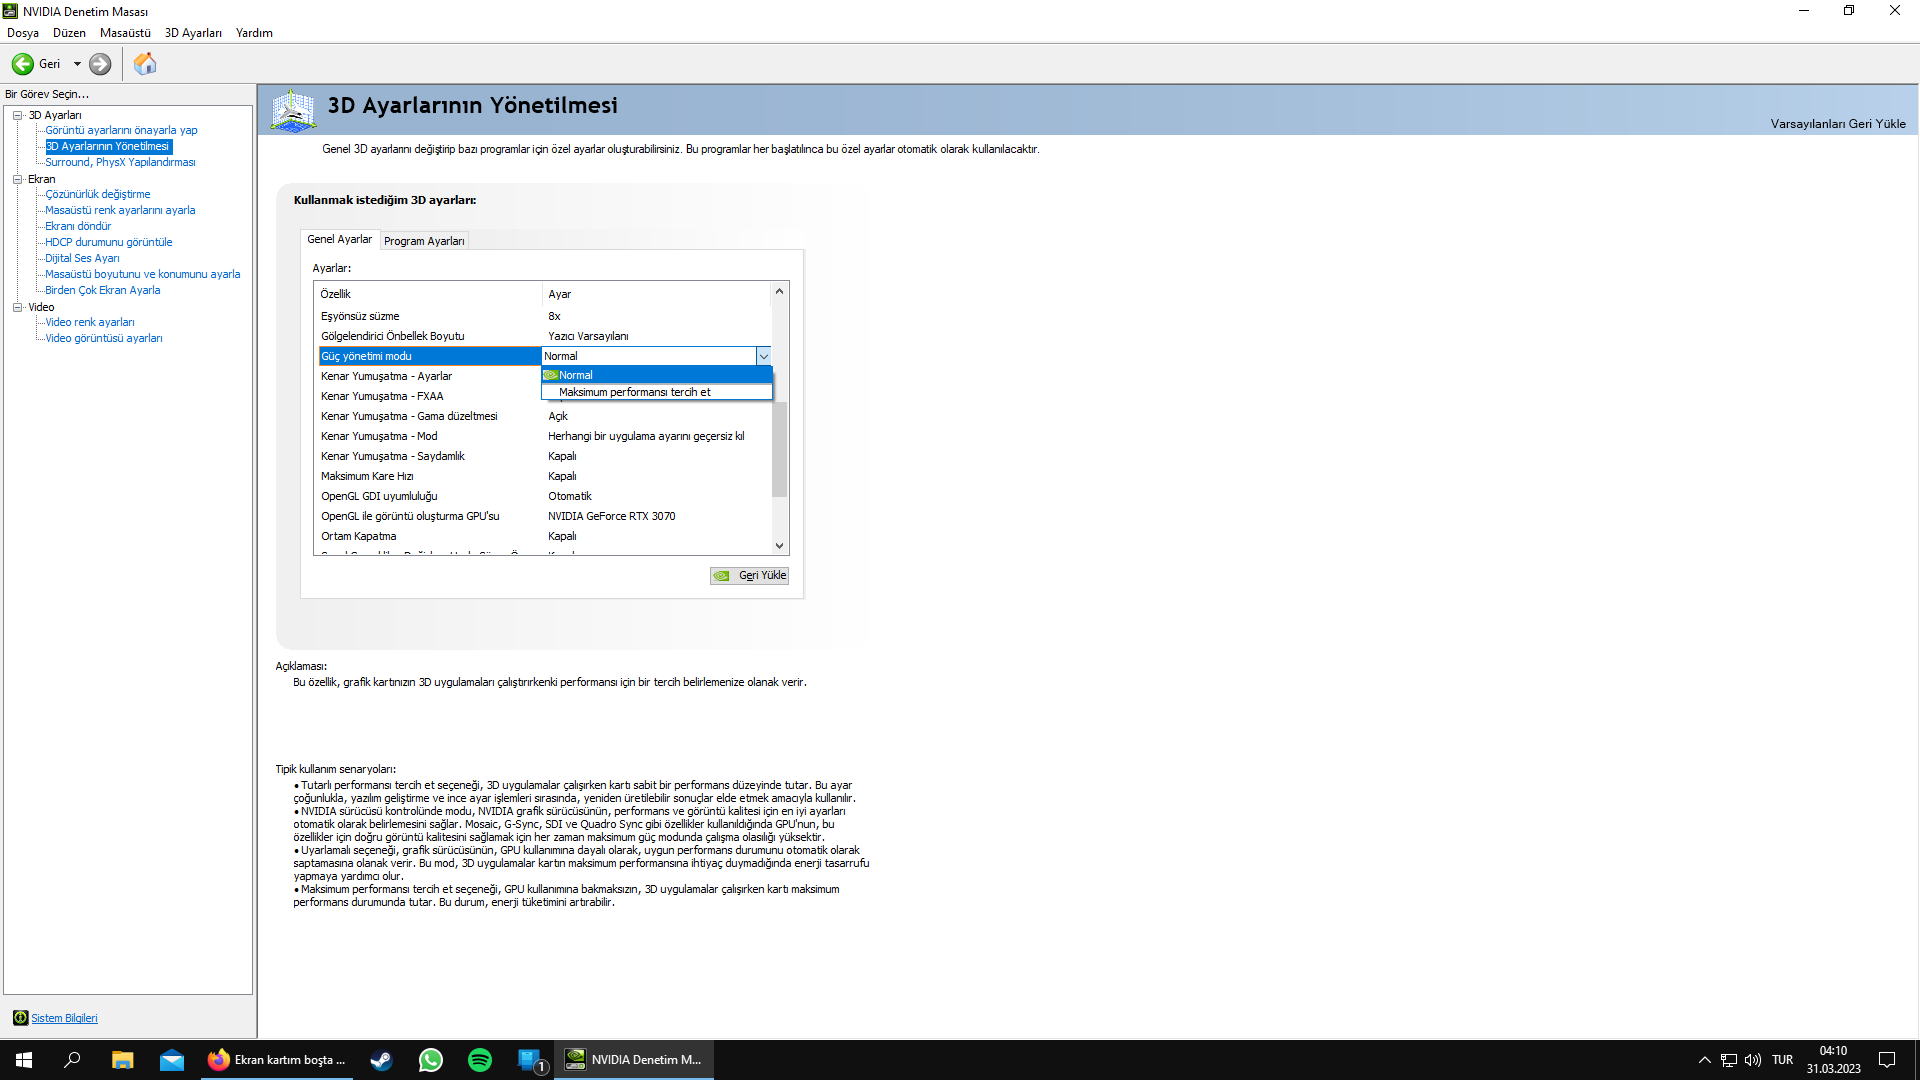1920x1080 pixels.
Task: Collapse the 3D Ayarları tree node
Action: 17,115
